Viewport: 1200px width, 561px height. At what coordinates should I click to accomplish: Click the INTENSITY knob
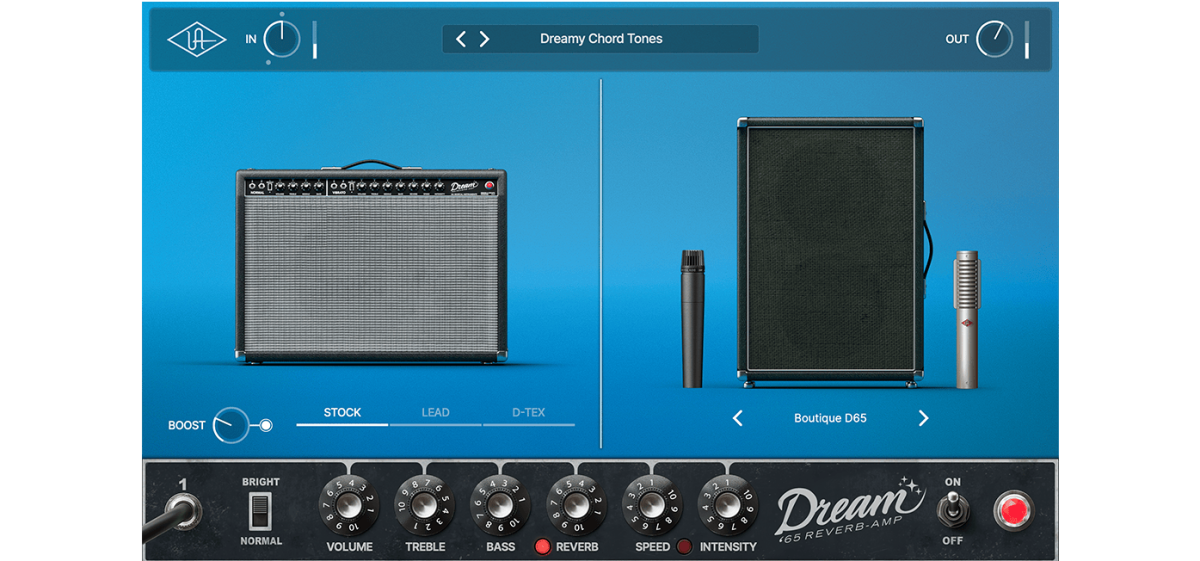pos(729,506)
